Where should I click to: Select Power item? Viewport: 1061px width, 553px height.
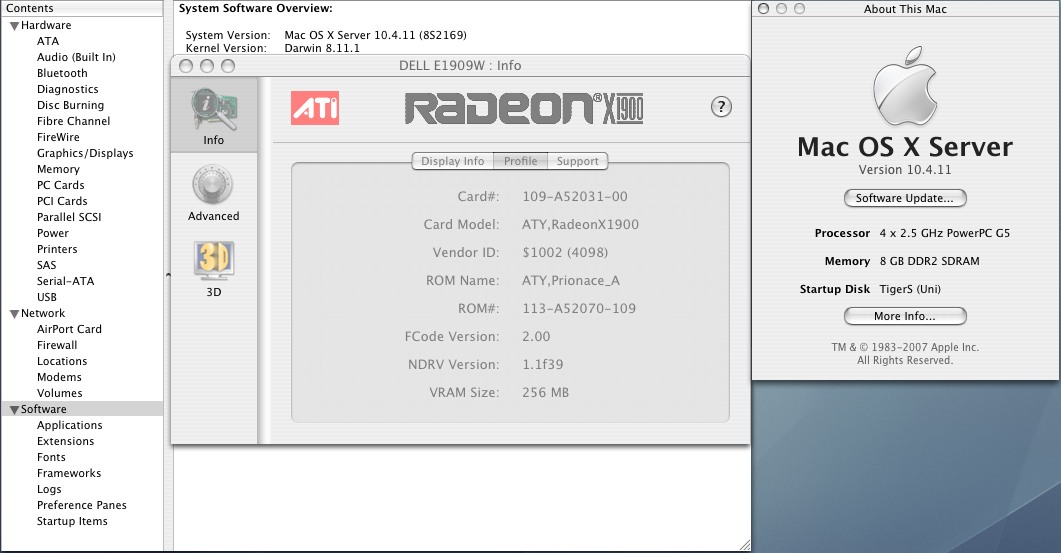53,234
